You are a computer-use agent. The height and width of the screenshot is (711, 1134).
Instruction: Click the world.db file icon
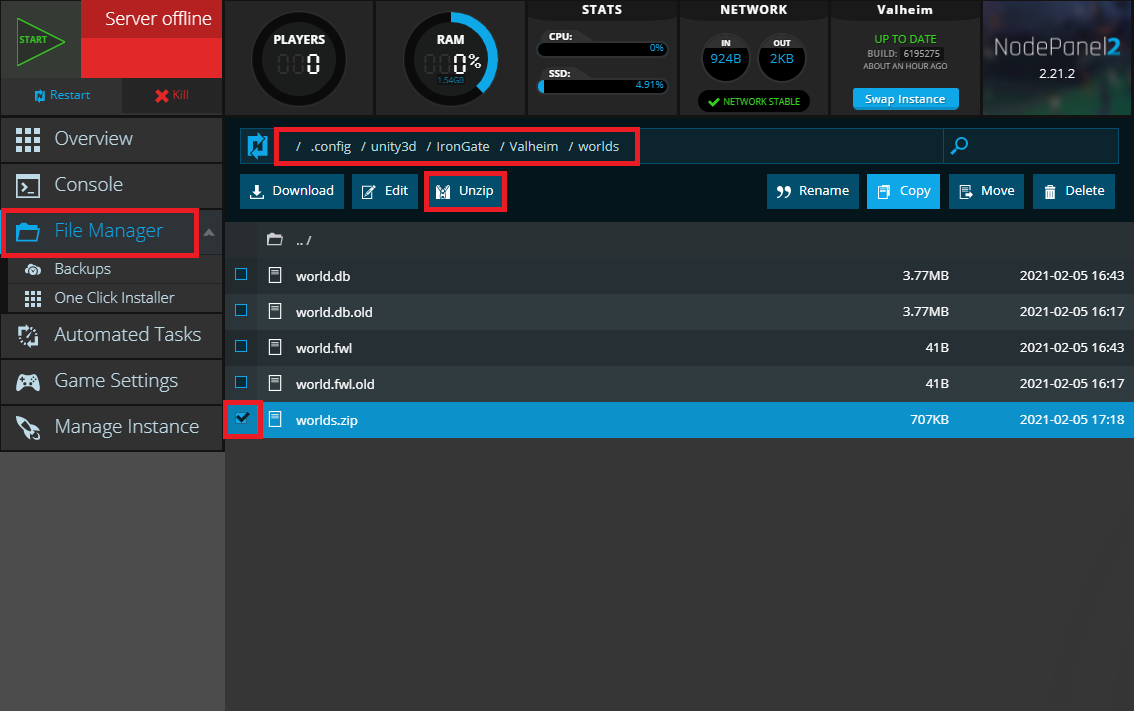[275, 275]
